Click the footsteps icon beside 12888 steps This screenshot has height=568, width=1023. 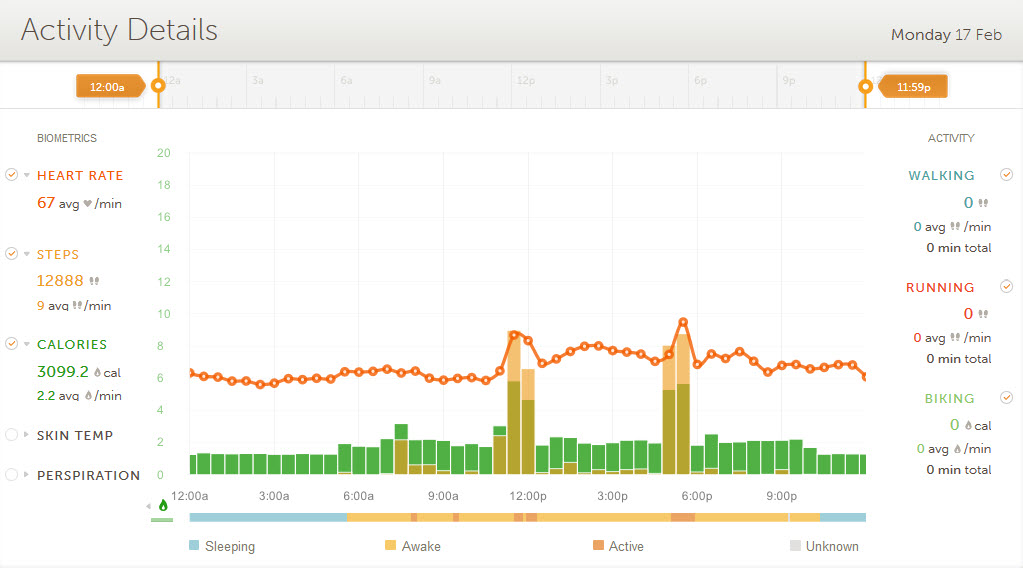94,281
